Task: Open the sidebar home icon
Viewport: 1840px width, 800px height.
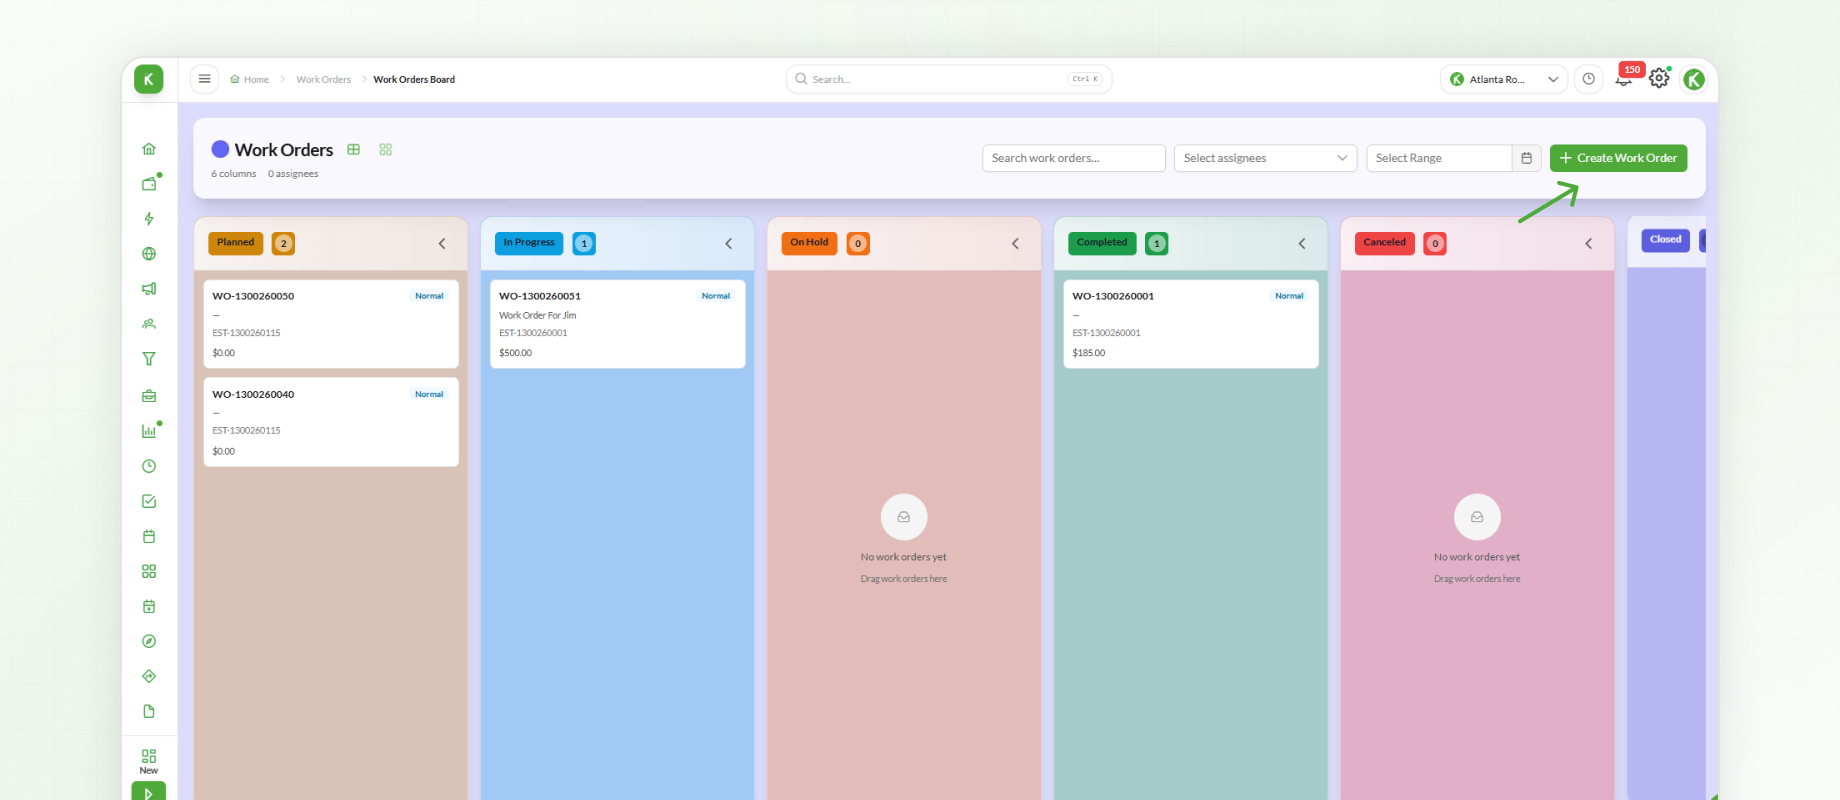Action: pyautogui.click(x=149, y=149)
